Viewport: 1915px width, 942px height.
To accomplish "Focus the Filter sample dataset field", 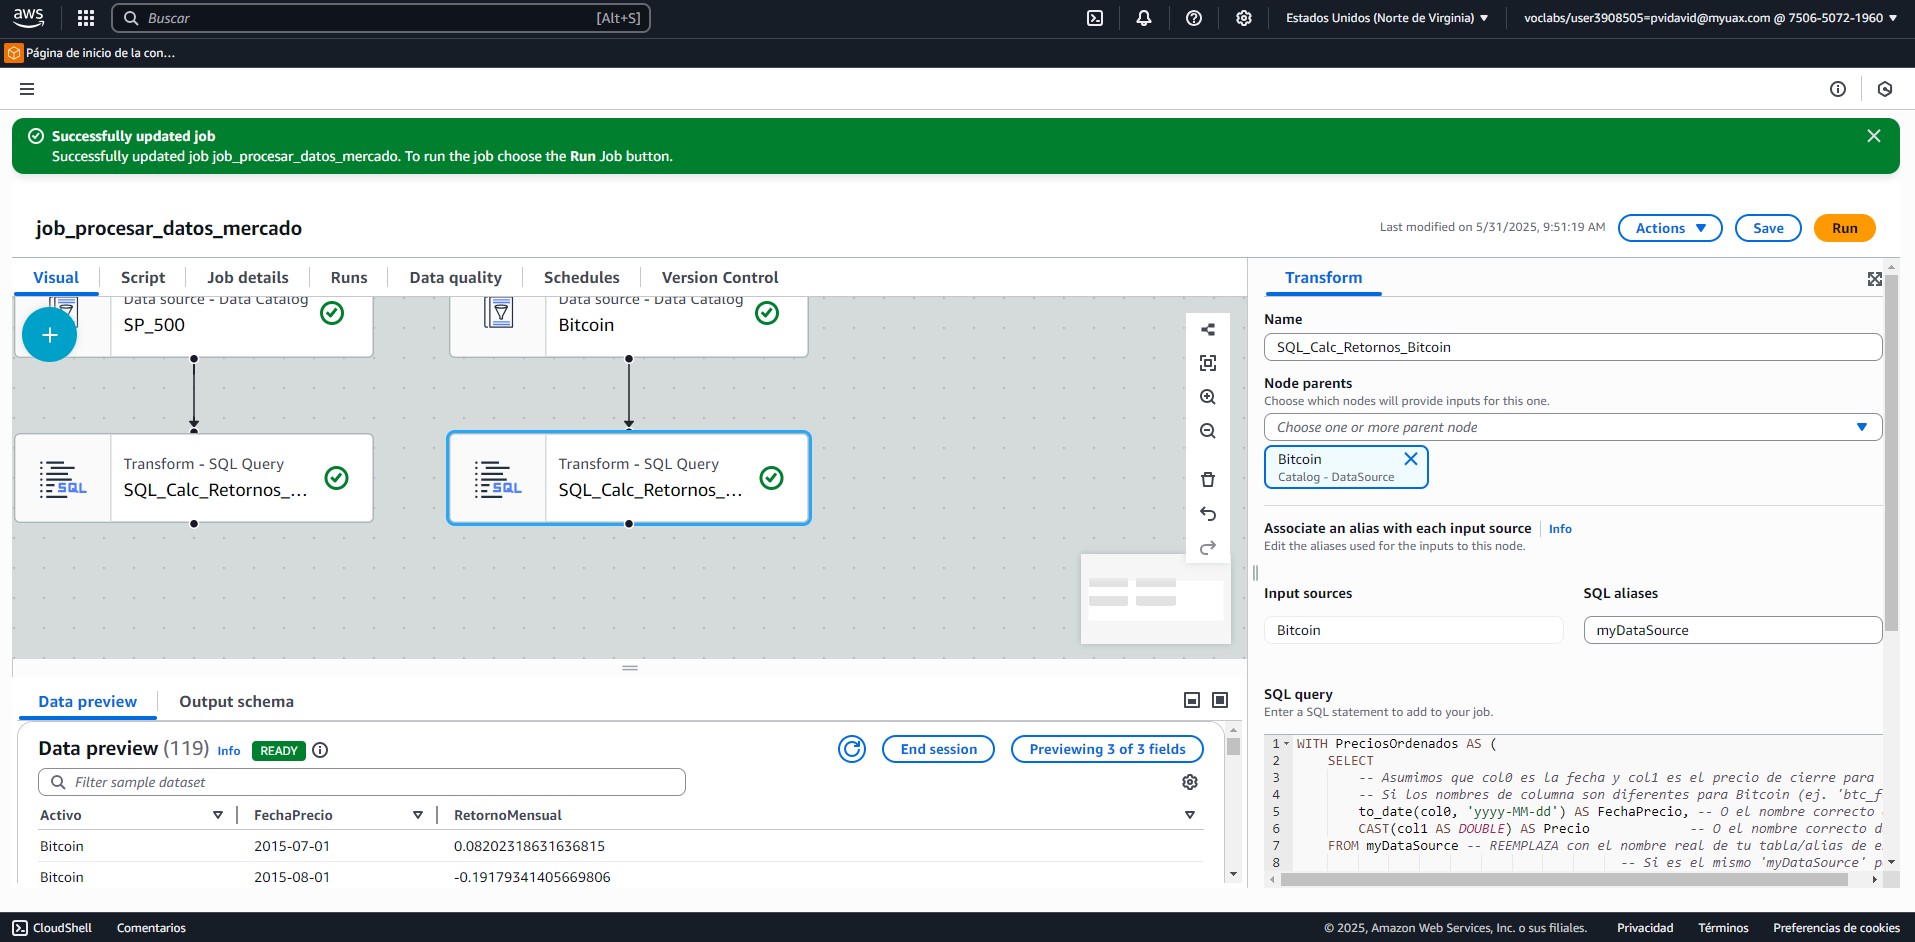I will [x=362, y=782].
